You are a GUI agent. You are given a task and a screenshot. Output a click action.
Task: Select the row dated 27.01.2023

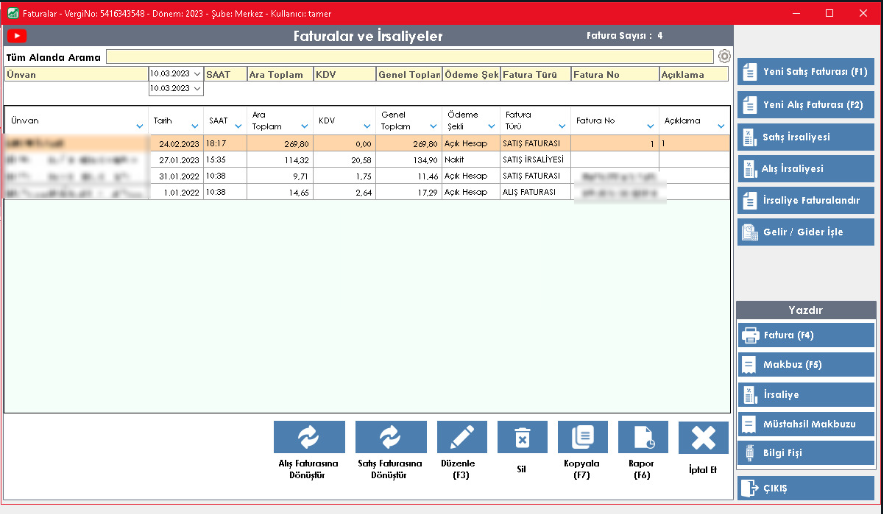[x=367, y=159]
